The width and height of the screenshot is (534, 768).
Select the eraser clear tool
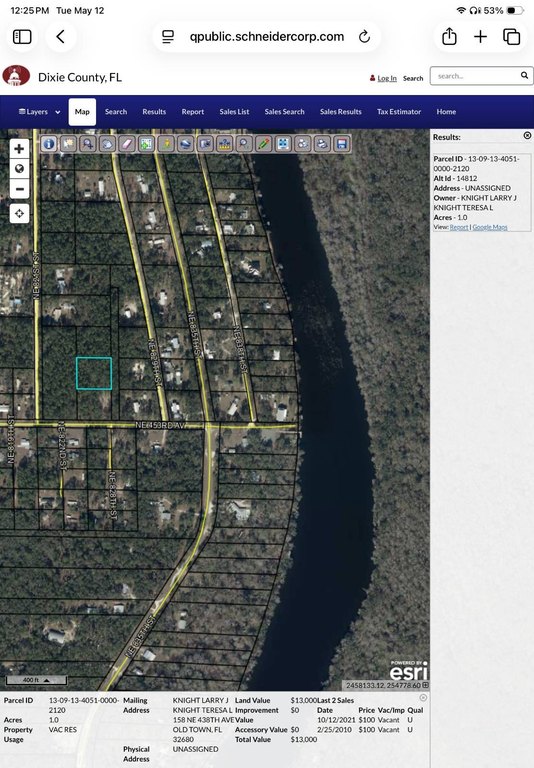click(x=127, y=144)
